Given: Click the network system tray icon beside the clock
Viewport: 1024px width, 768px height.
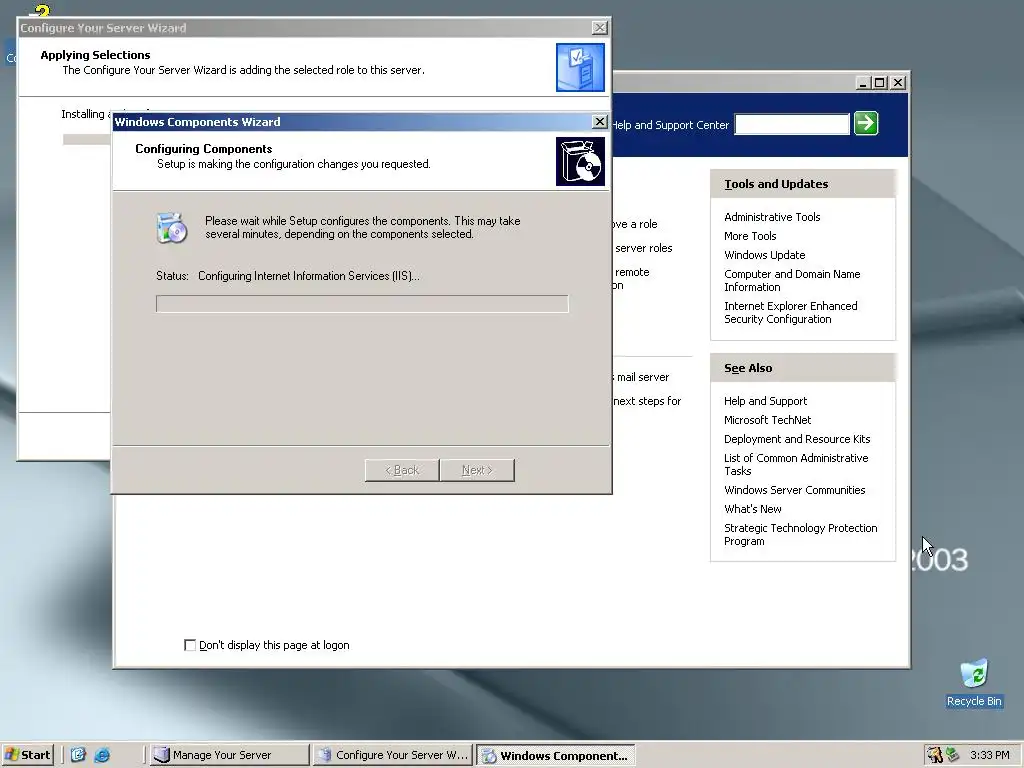Looking at the screenshot, I should point(953,755).
